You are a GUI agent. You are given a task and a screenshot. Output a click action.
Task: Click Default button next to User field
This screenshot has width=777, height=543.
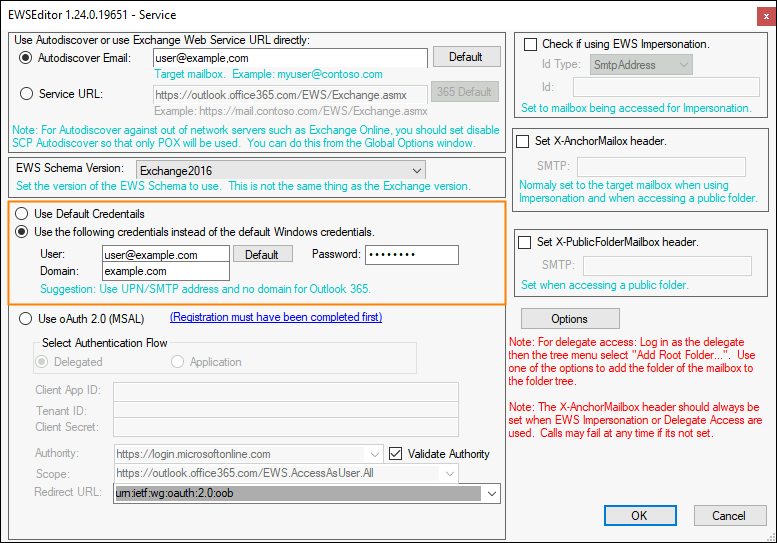[x=262, y=255]
